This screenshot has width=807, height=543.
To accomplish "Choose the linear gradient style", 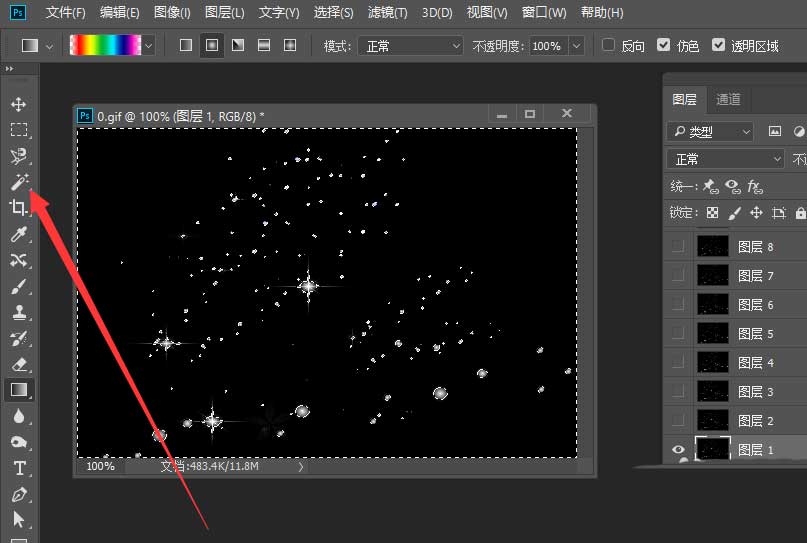I will tap(186, 45).
